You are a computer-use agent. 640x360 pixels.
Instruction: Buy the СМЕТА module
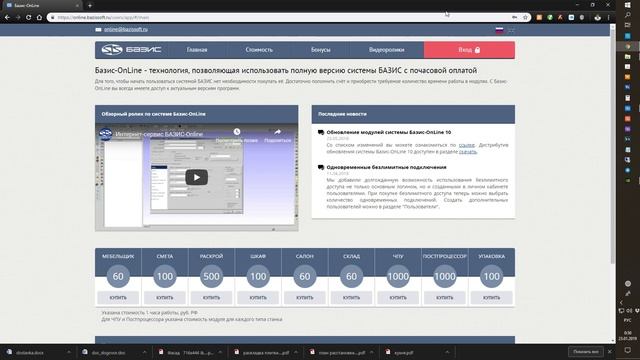coord(164,298)
